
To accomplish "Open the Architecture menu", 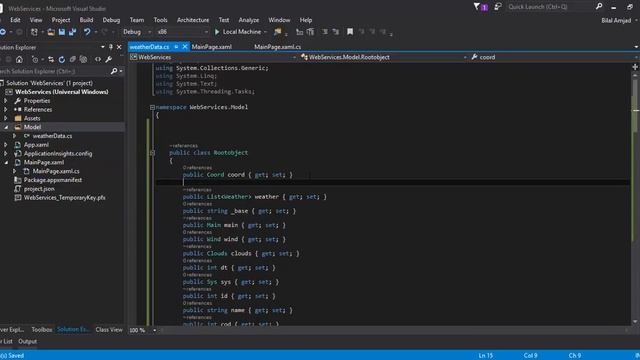I will pyautogui.click(x=193, y=20).
